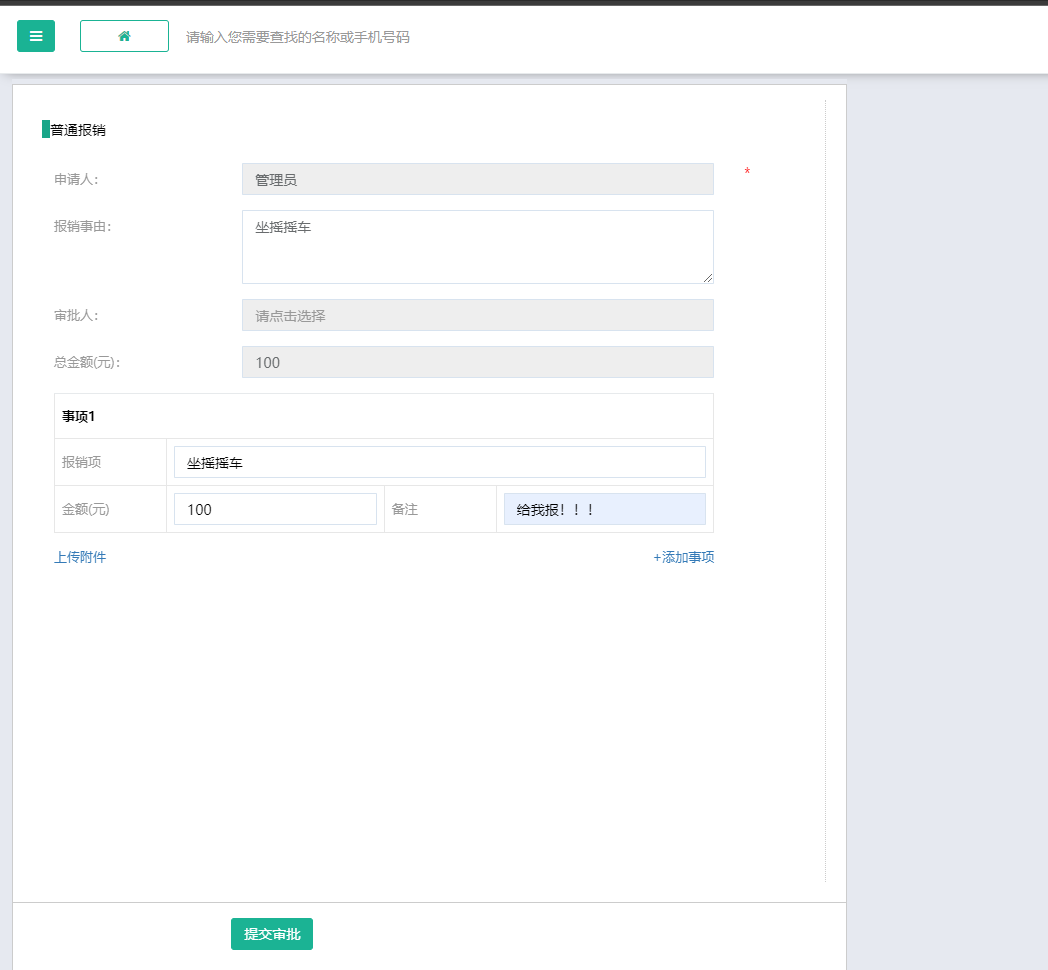Click the 普通报销 section title

pos(78,130)
